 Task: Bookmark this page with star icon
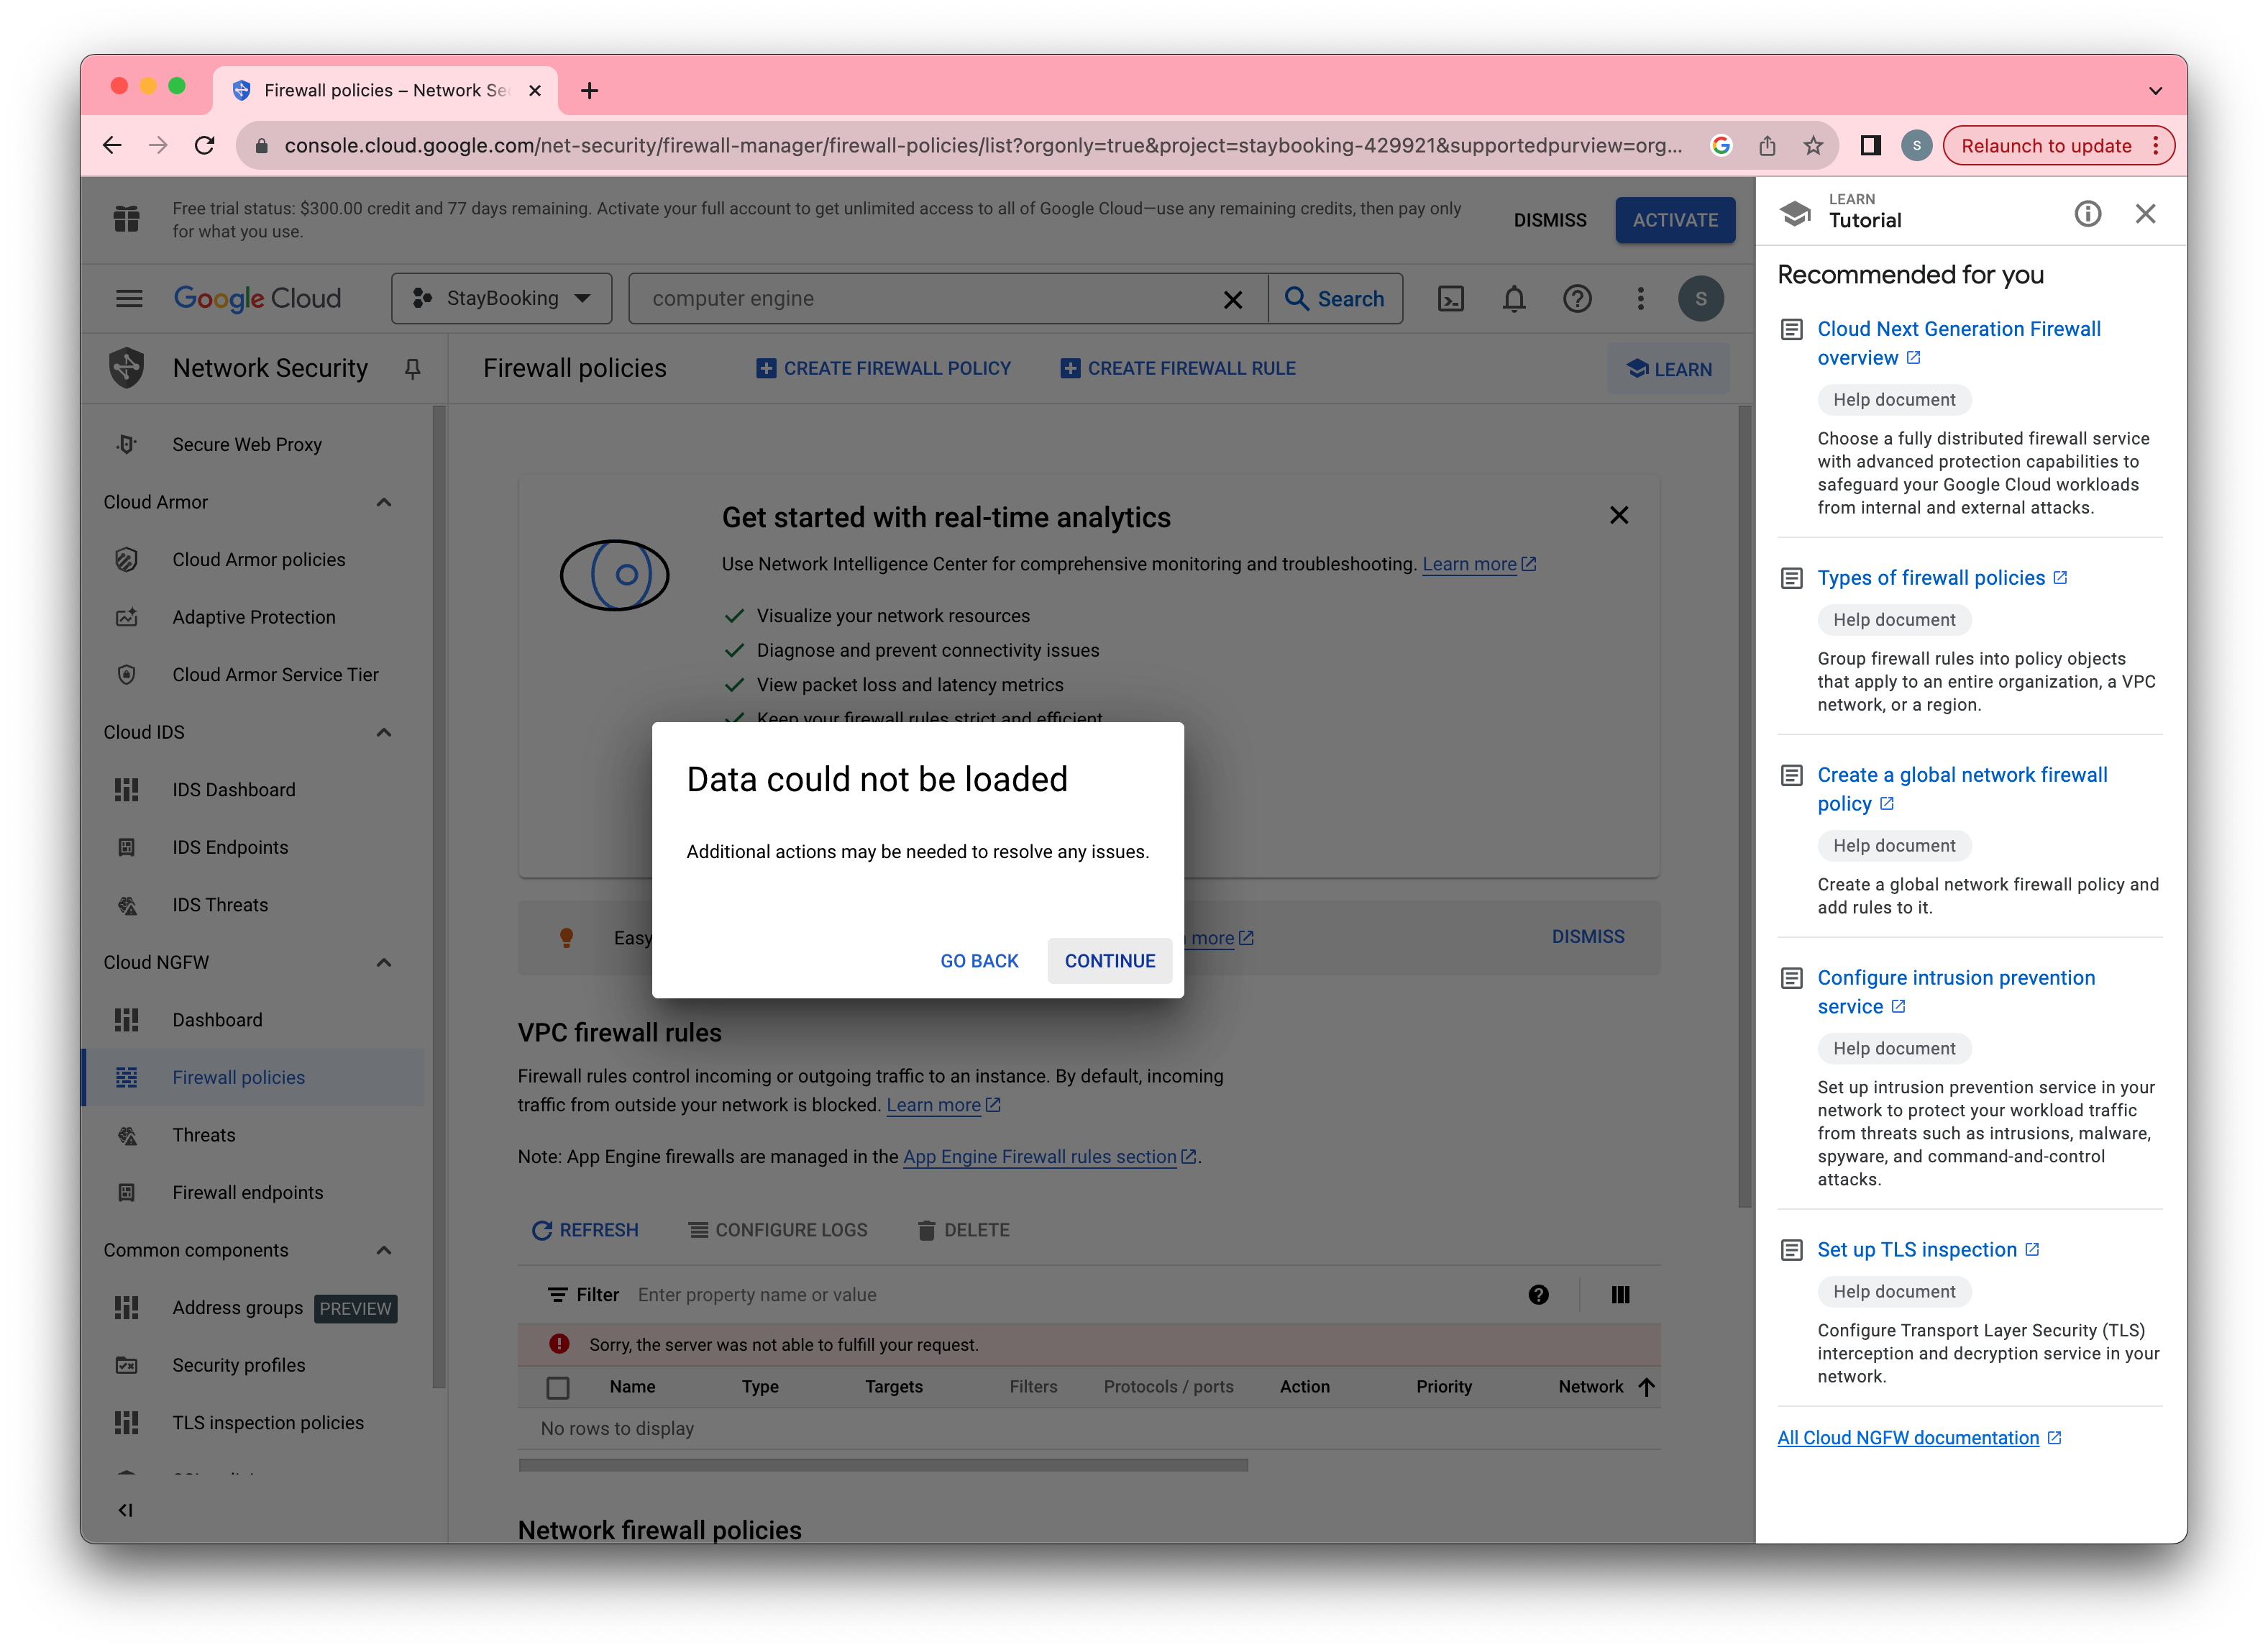1813,146
